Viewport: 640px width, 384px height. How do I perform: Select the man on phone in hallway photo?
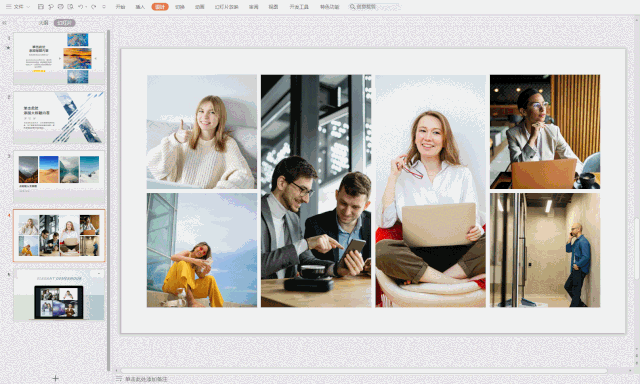pyautogui.click(x=545, y=250)
